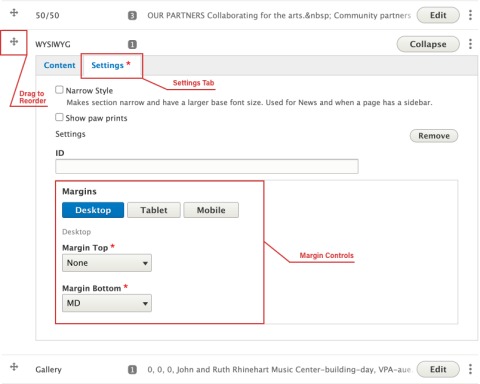Click Remove in the Settings section

tap(434, 136)
